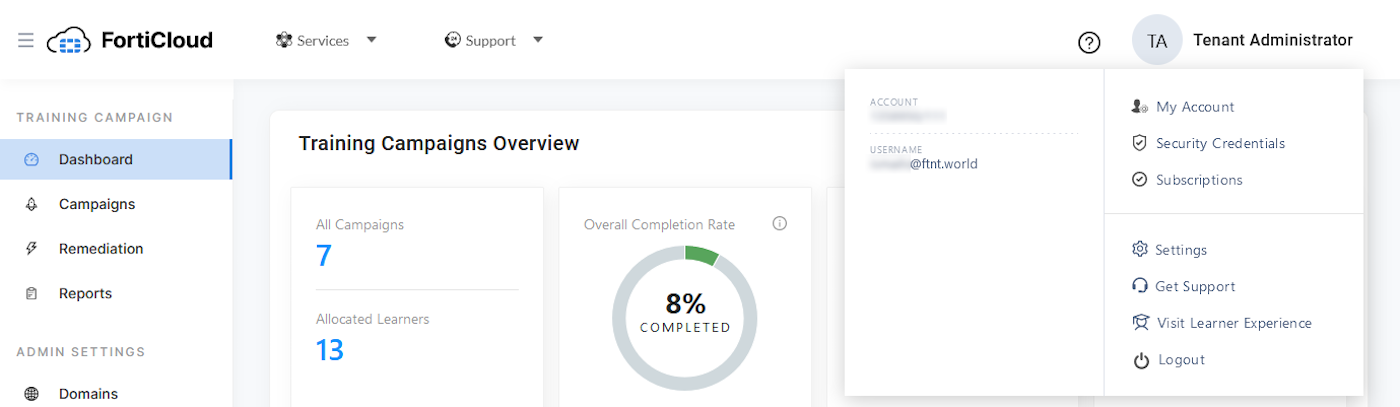
Task: Expand the Services dropdown arrow
Action: pyautogui.click(x=371, y=40)
